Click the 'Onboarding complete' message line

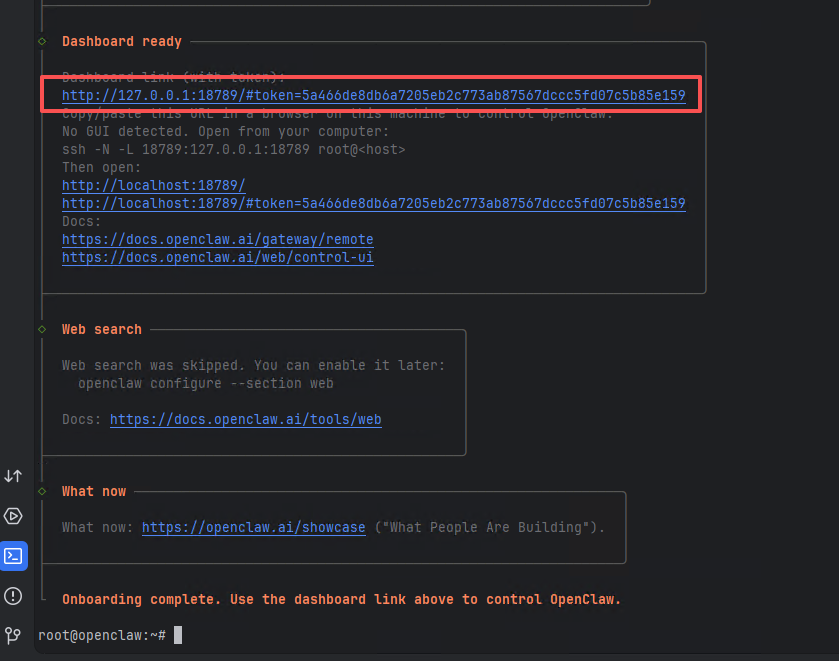[341, 600]
